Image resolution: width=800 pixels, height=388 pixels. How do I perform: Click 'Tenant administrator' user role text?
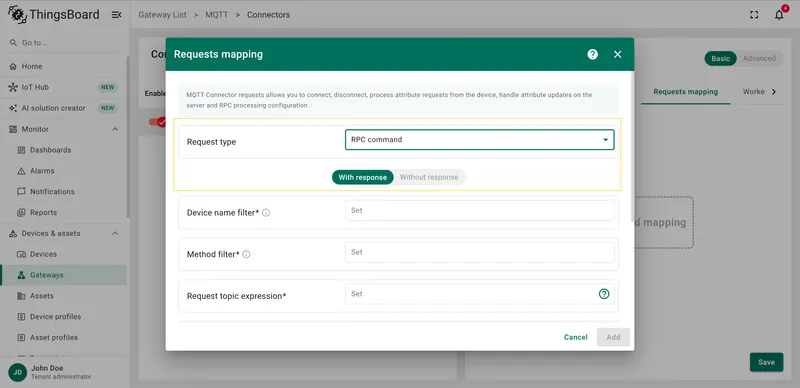(x=61, y=377)
